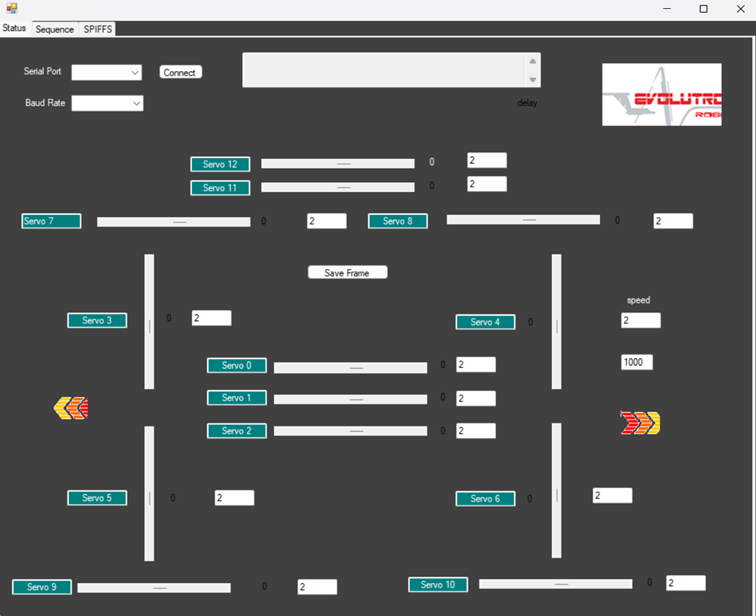Image resolution: width=756 pixels, height=616 pixels.
Task: Click the speed input field
Action: point(640,321)
